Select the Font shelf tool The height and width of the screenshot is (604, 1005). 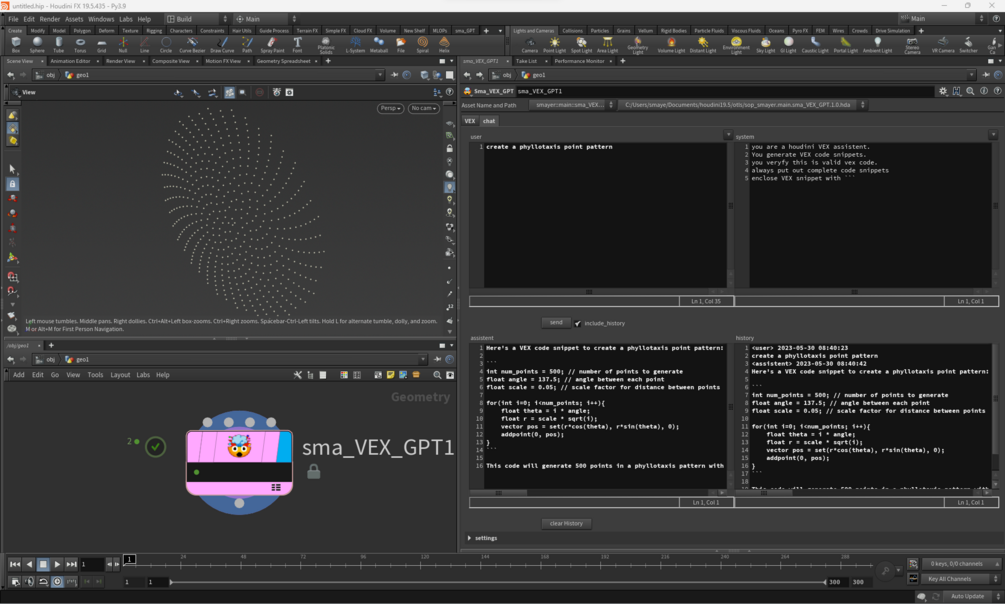[x=297, y=44]
